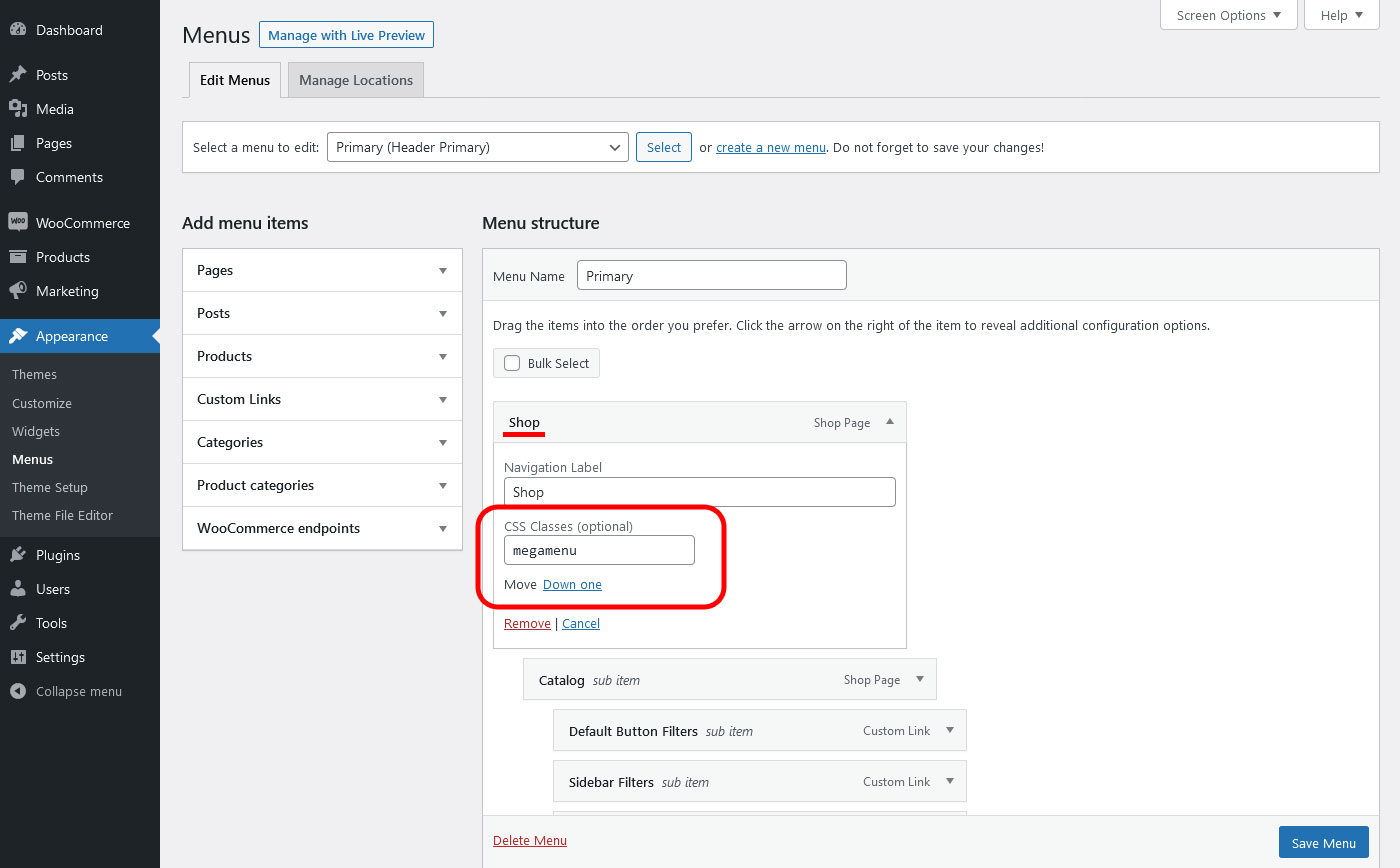Open the Select a menu dropdown
Image resolution: width=1400 pixels, height=868 pixels.
[477, 147]
